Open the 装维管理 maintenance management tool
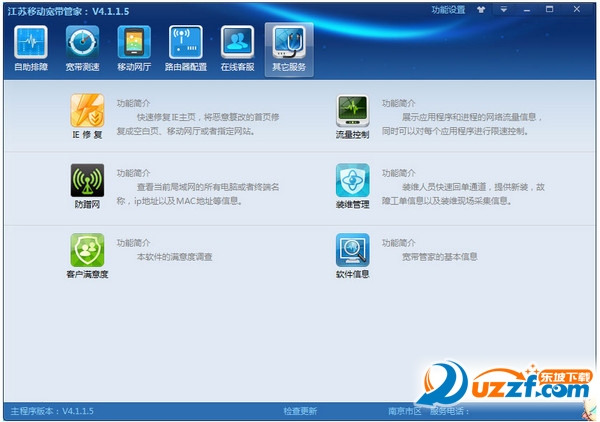This screenshot has width=600, height=422. 352,186
